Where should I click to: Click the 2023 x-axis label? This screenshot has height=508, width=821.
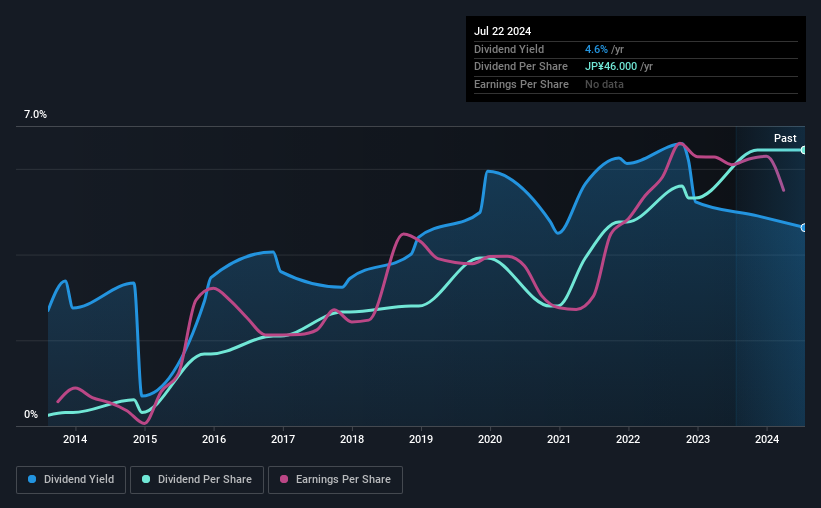tap(697, 439)
